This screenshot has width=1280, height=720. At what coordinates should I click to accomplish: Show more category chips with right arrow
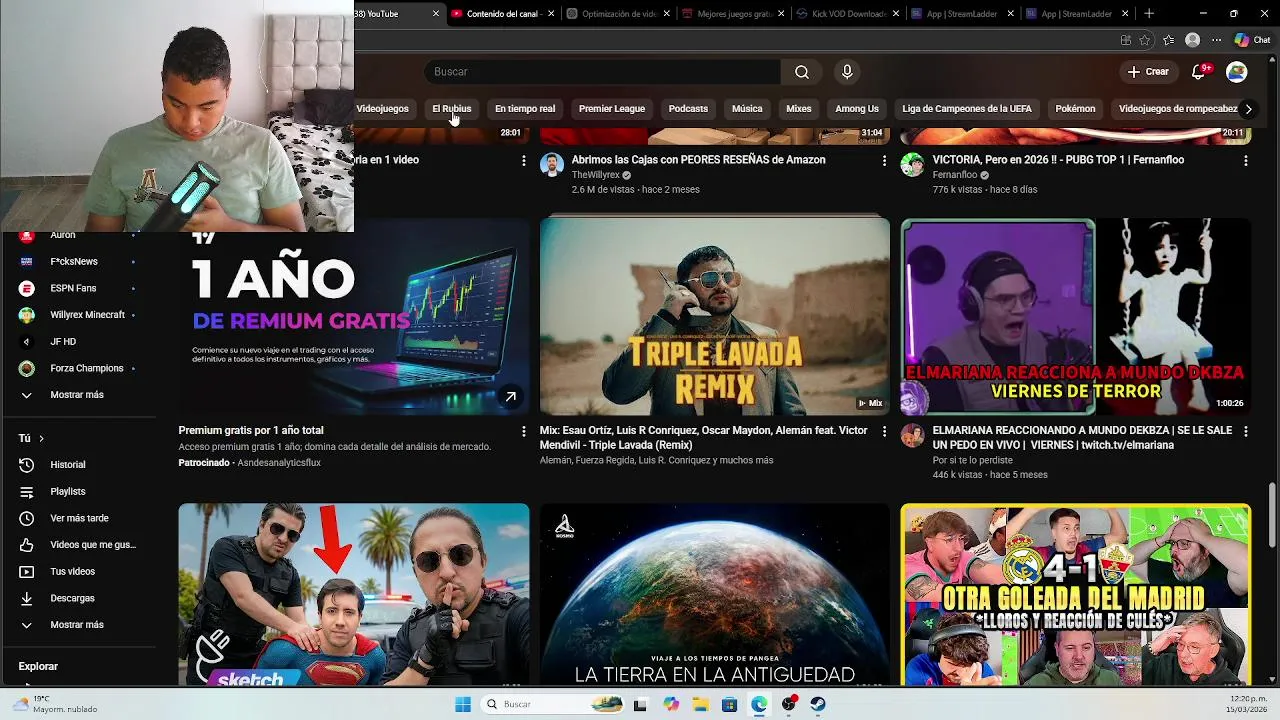pyautogui.click(x=1248, y=109)
